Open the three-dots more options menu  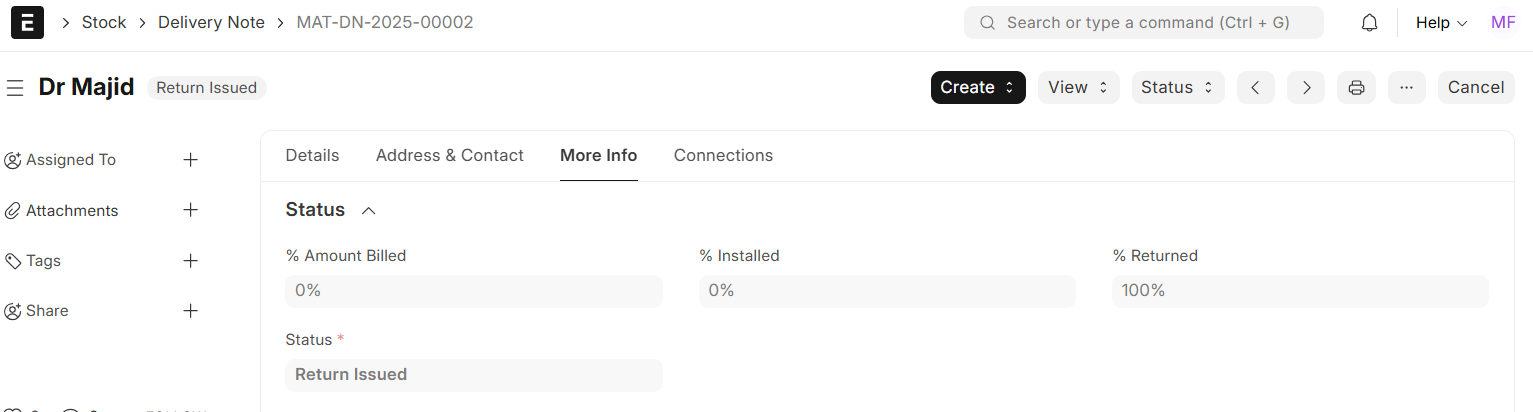point(1406,88)
